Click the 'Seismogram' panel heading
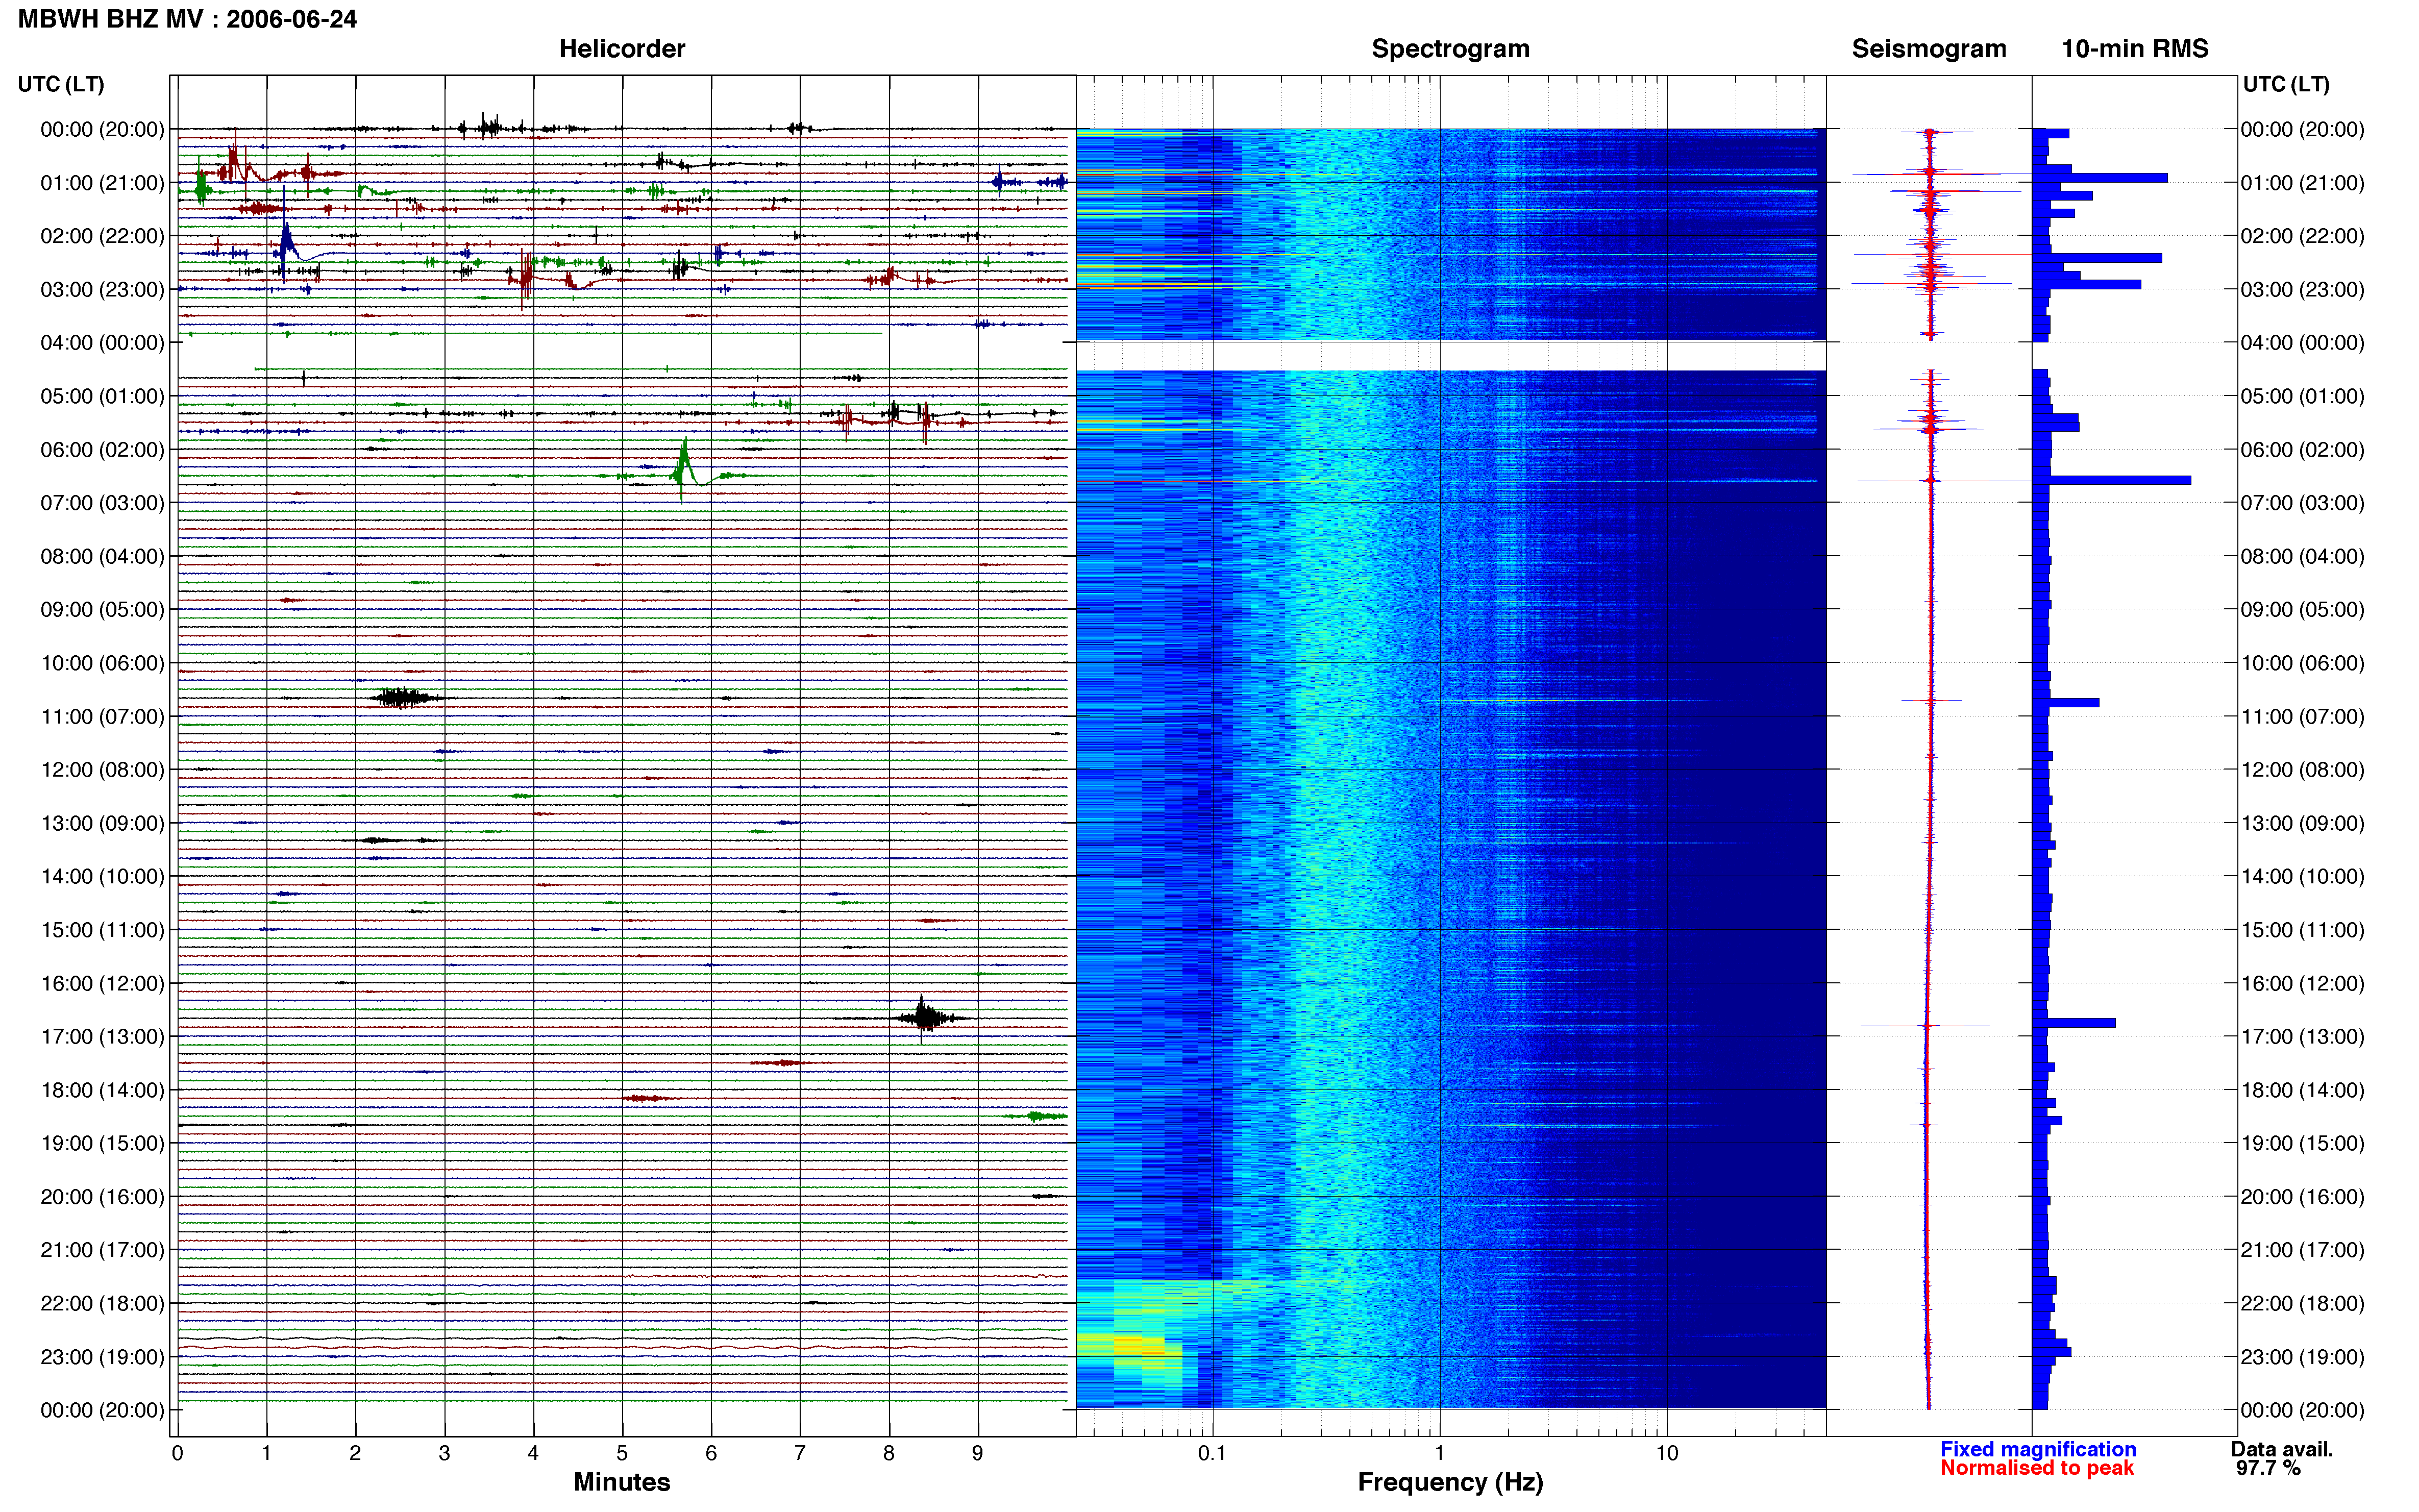This screenshot has height=1512, width=2419. pos(1929,49)
